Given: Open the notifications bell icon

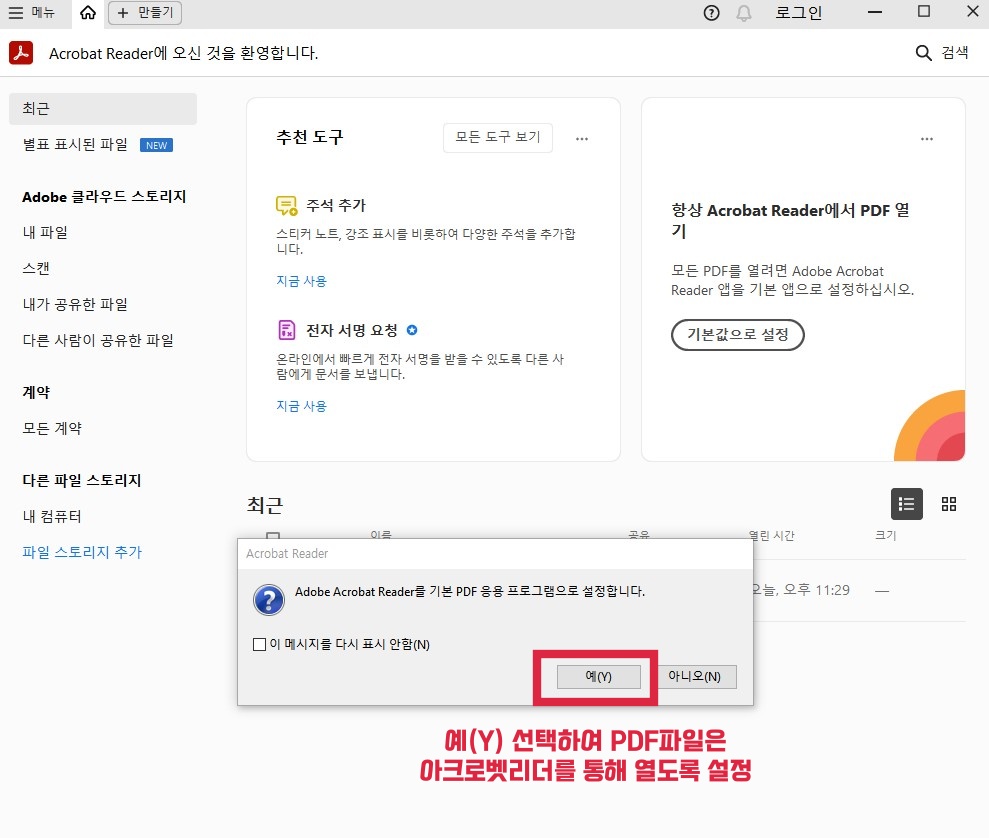Looking at the screenshot, I should (x=742, y=13).
